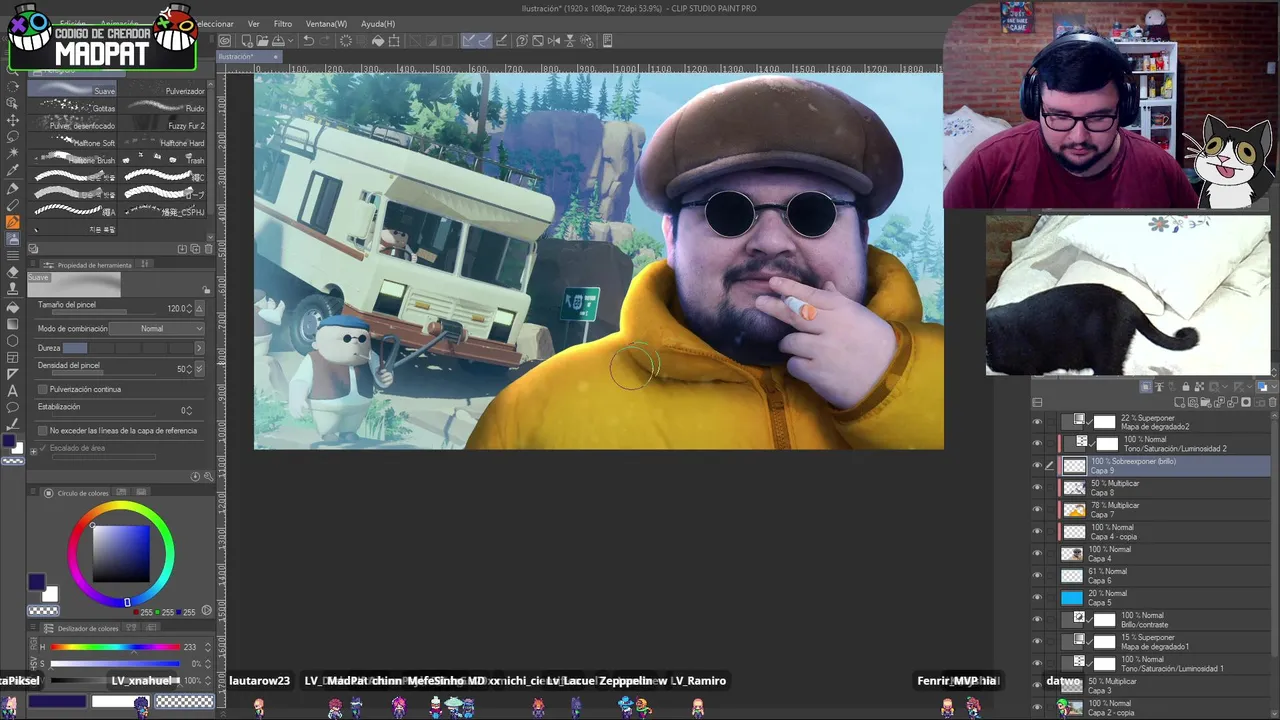Hide the Capa 5 layer
The width and height of the screenshot is (1280, 720).
pyautogui.click(x=1037, y=598)
